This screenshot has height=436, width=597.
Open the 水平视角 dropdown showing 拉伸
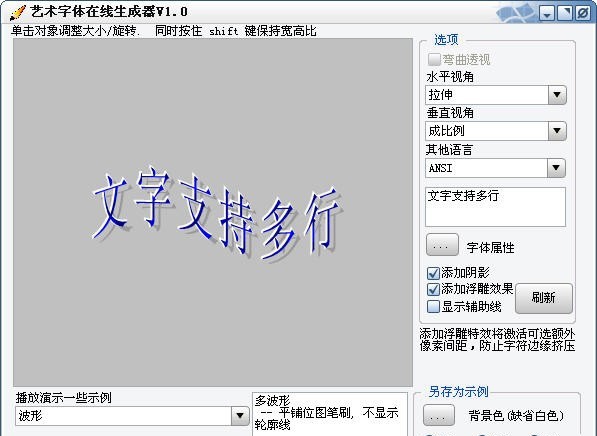(496, 95)
